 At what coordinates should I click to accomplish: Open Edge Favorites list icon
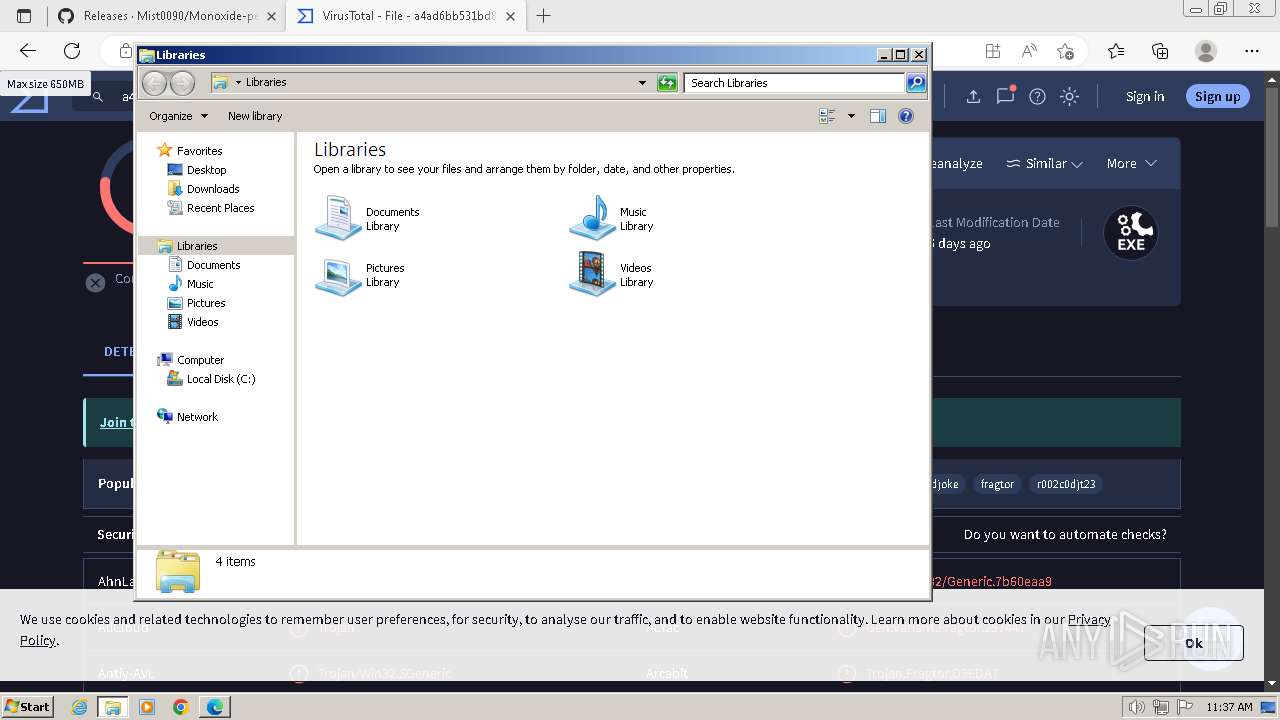click(1116, 51)
